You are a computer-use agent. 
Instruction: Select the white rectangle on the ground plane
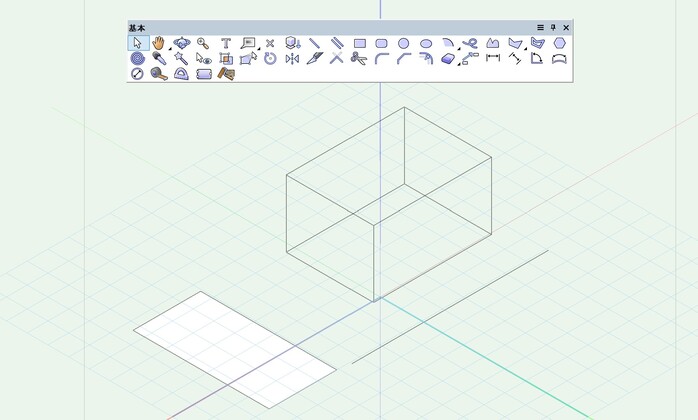coord(235,350)
